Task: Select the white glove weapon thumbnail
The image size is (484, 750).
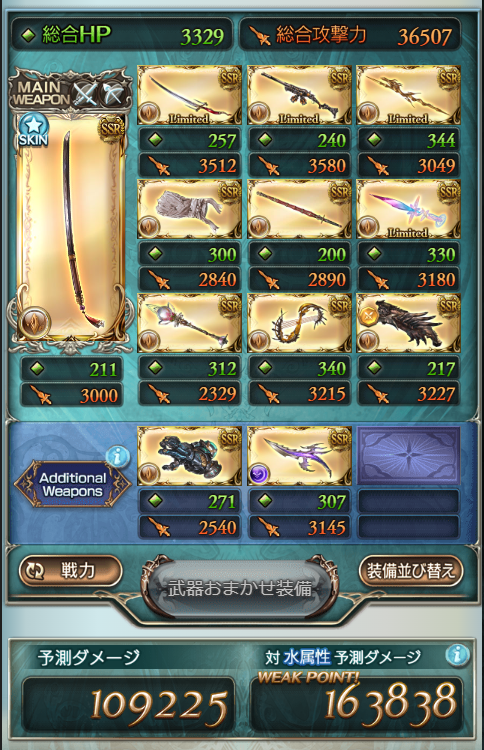Action: (x=189, y=209)
